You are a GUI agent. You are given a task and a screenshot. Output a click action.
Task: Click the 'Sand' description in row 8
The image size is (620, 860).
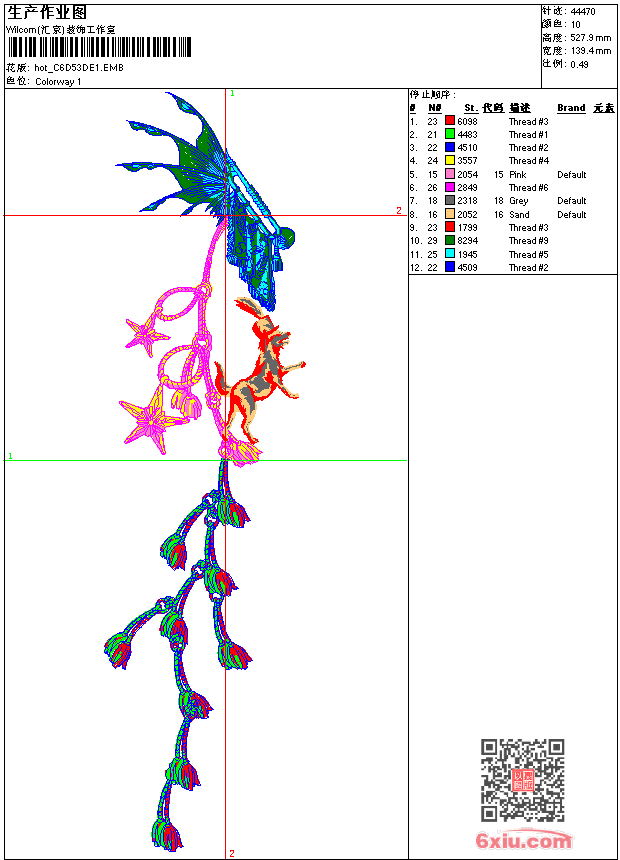519,214
